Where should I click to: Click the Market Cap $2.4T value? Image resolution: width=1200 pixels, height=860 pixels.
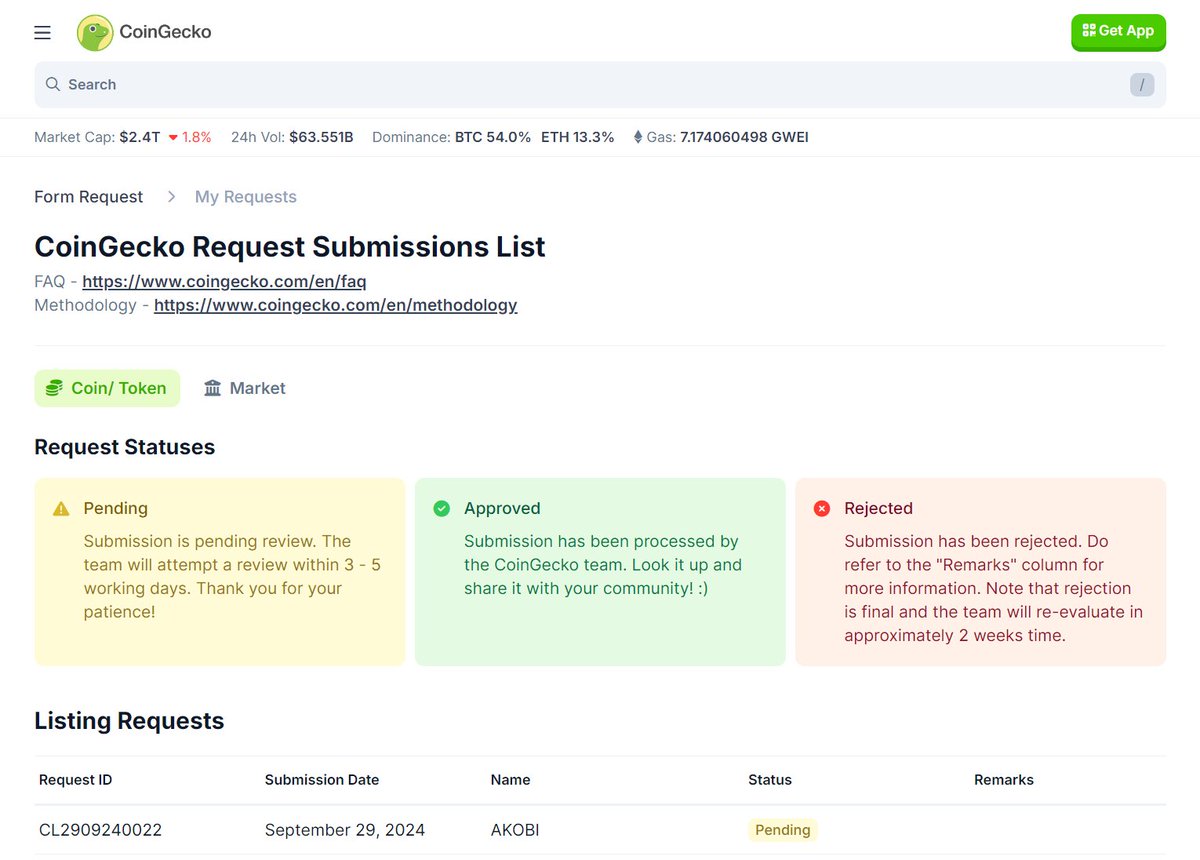[139, 137]
